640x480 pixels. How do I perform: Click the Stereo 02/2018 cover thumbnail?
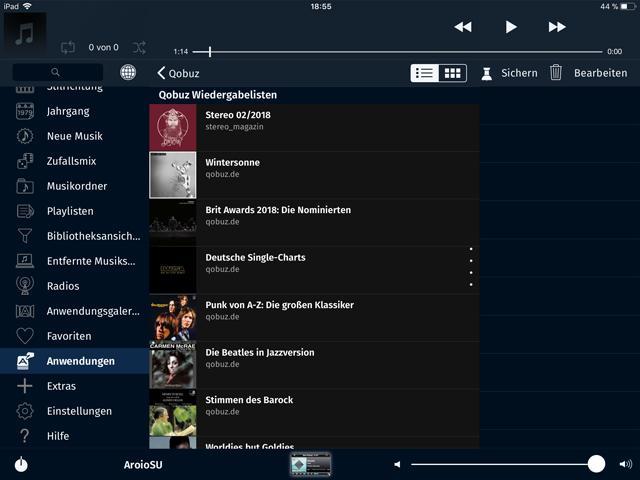tap(173, 127)
